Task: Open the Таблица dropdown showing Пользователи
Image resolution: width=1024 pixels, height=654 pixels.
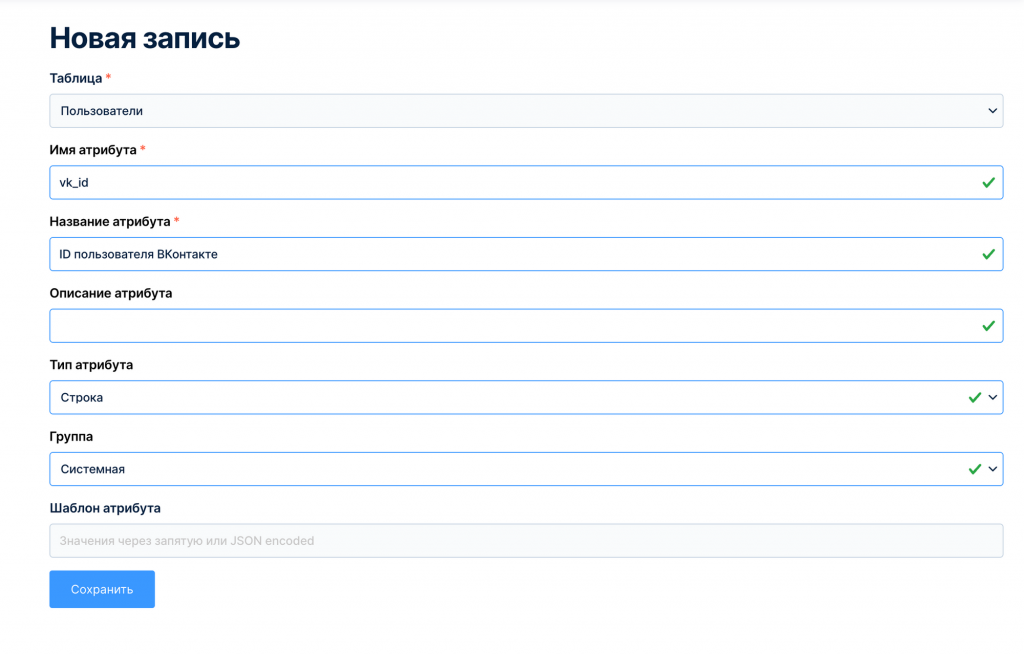Action: tap(526, 111)
